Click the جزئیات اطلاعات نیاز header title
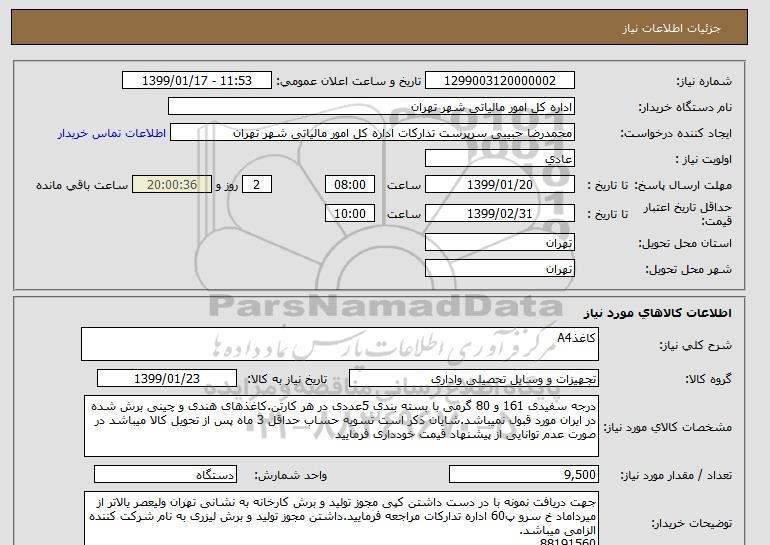 671,28
